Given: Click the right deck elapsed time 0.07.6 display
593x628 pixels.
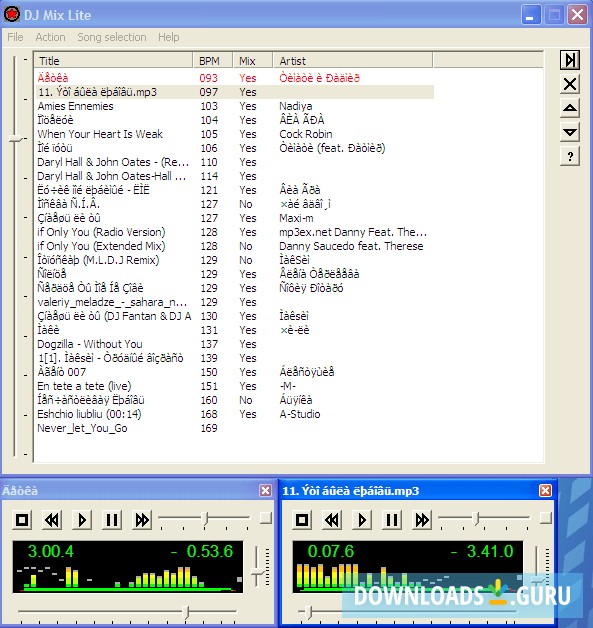Looking at the screenshot, I should 331,552.
